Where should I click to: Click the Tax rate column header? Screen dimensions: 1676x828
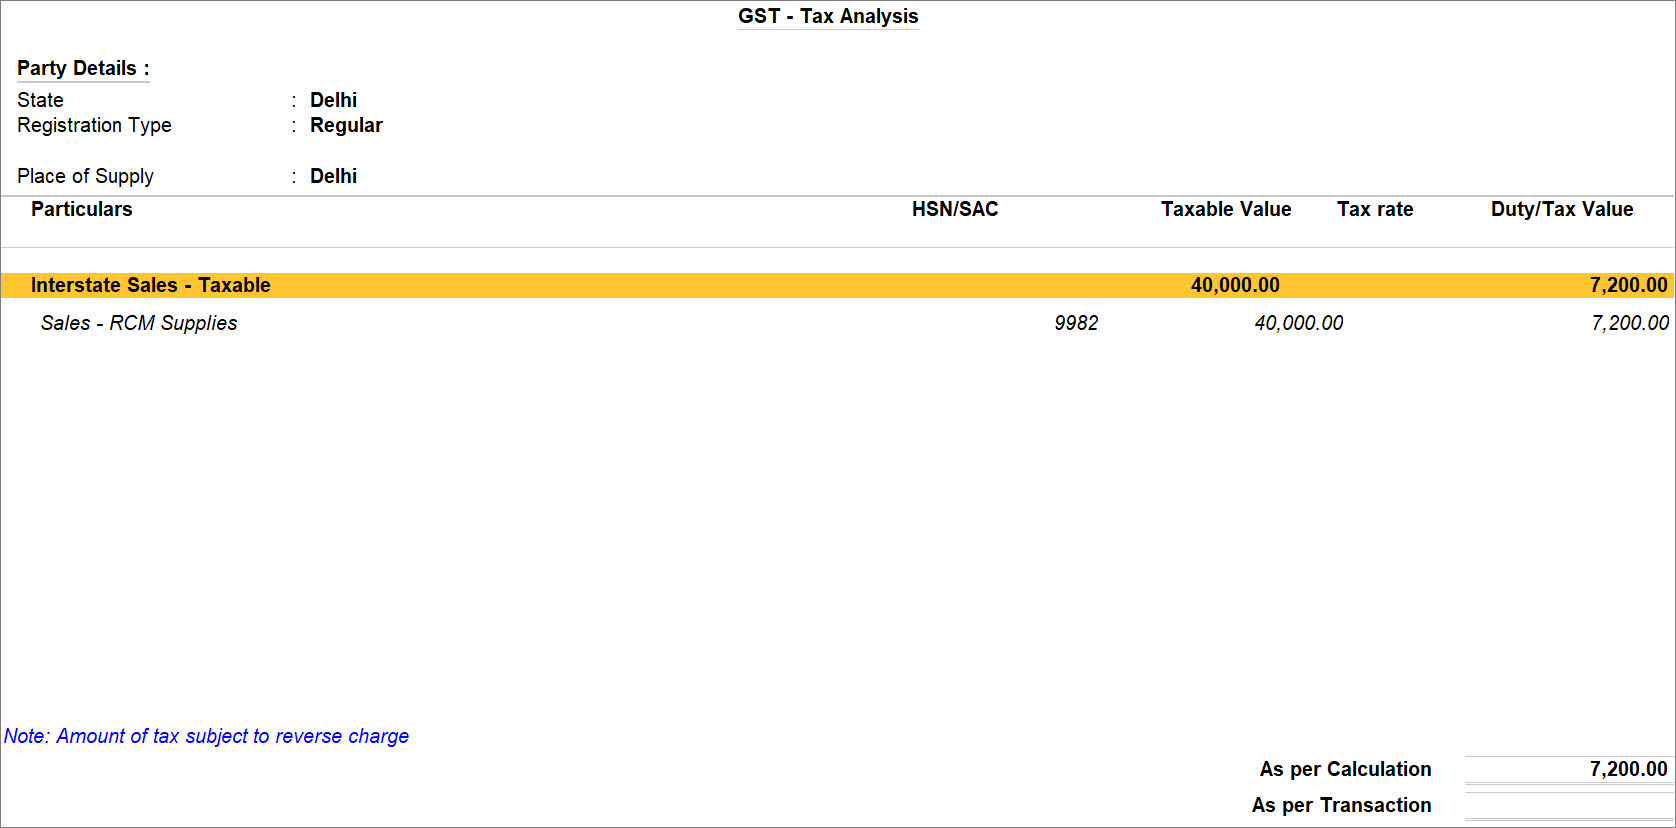point(1375,209)
